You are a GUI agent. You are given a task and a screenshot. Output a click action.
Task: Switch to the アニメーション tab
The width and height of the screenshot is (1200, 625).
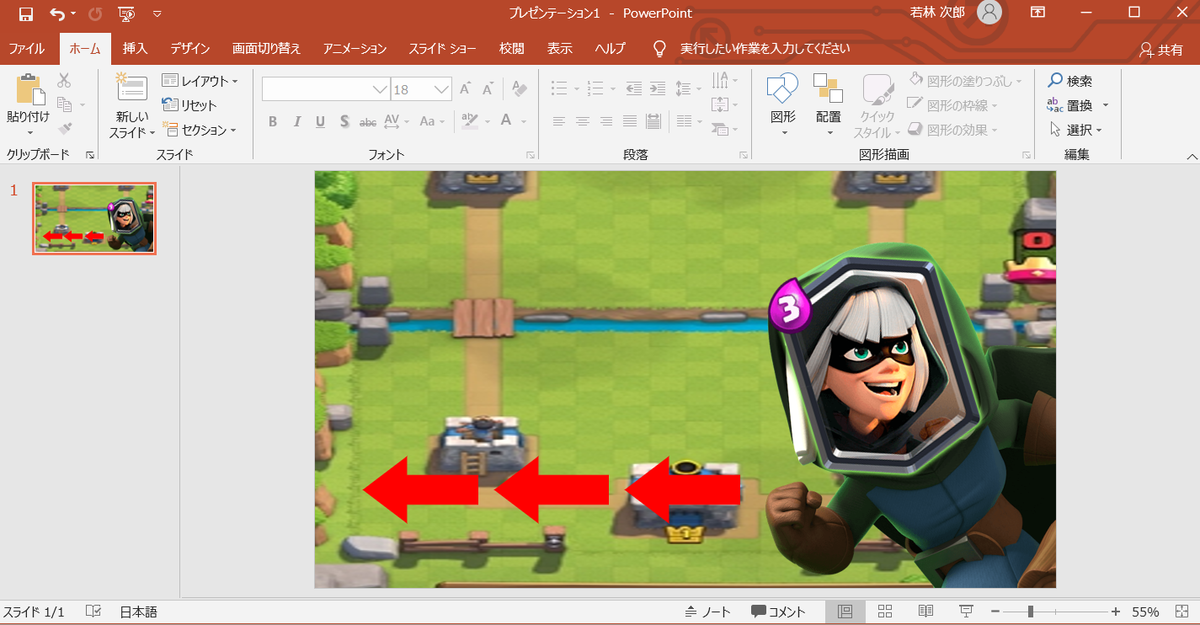(354, 49)
